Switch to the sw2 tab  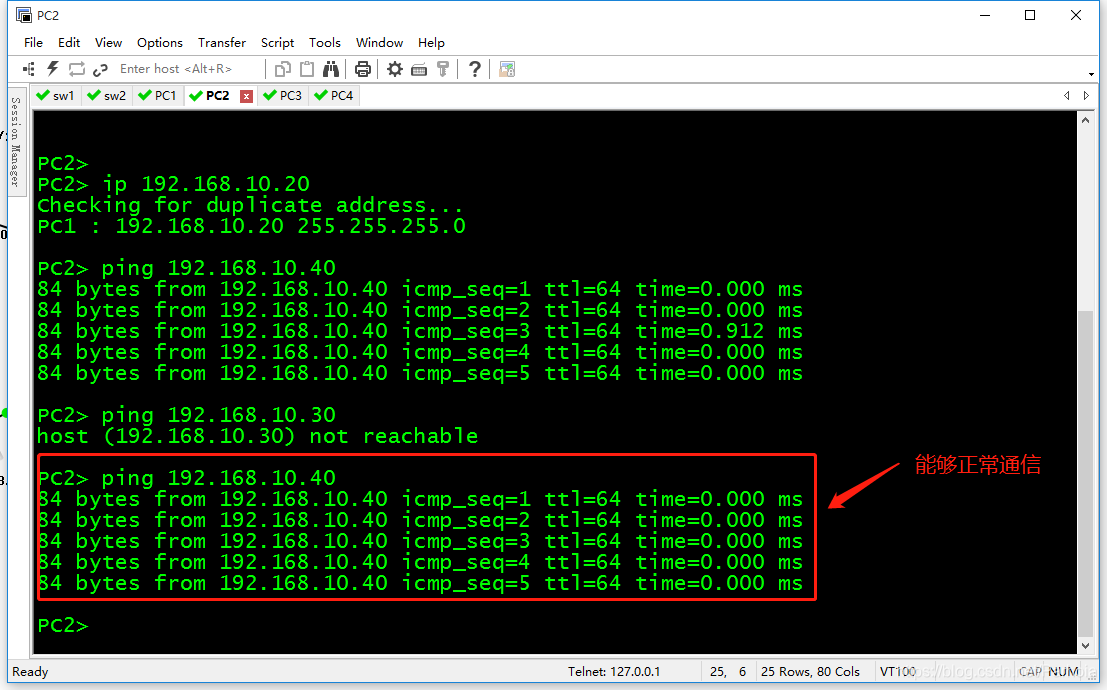click(107, 95)
